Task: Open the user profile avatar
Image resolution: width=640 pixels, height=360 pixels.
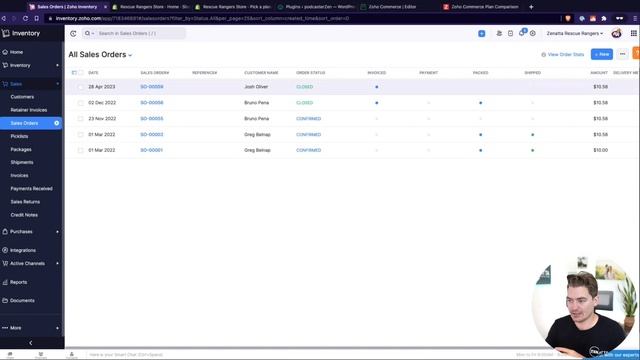Action: [x=616, y=33]
